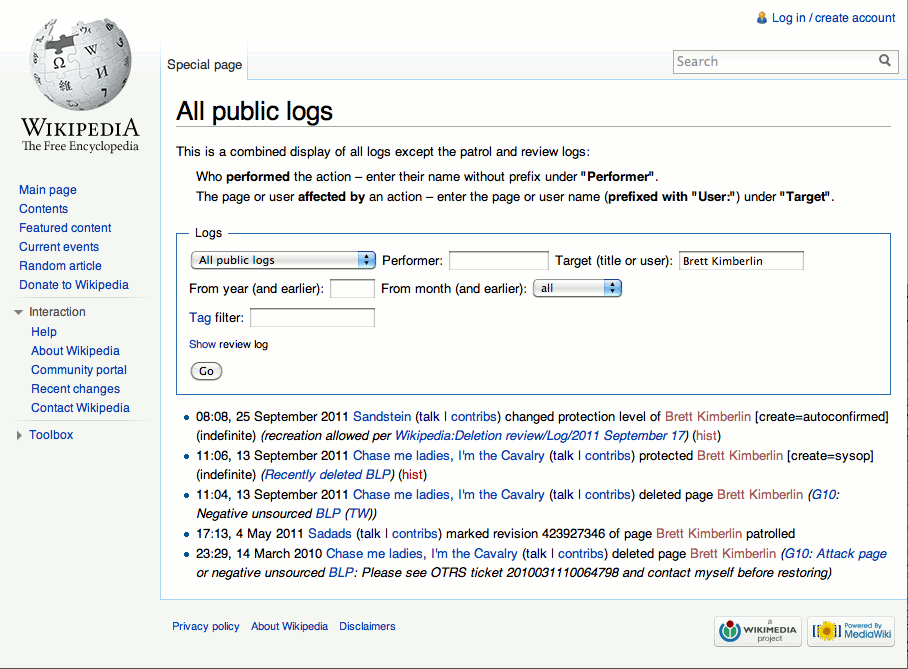
Task: Click the Powered by MediaWiki badge
Action: [851, 631]
